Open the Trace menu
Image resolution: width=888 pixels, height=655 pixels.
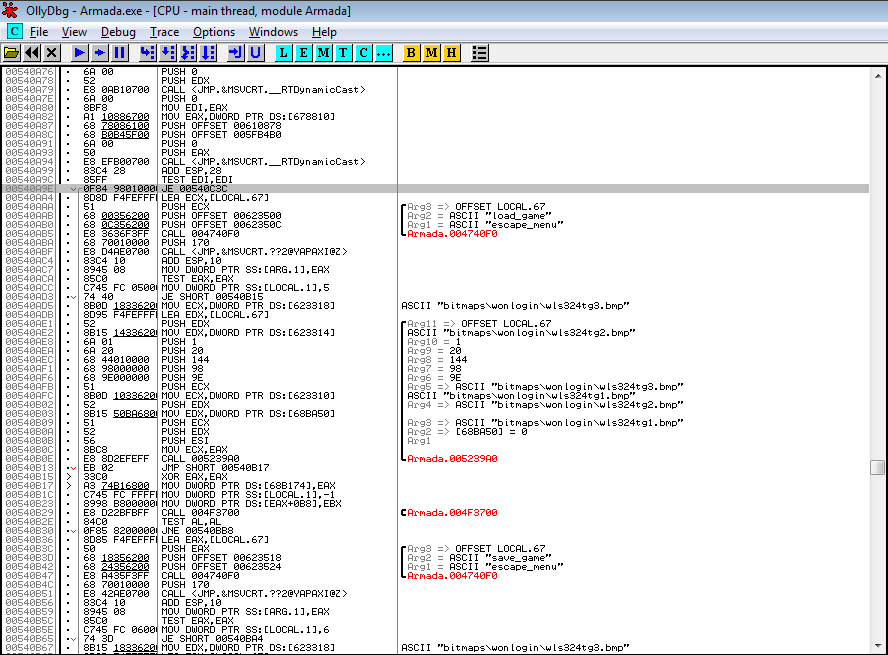click(x=164, y=32)
